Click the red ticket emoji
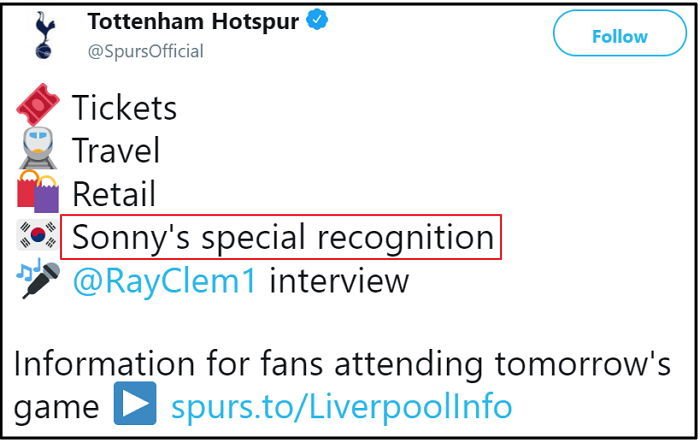This screenshot has height=443, width=700. coord(38,104)
